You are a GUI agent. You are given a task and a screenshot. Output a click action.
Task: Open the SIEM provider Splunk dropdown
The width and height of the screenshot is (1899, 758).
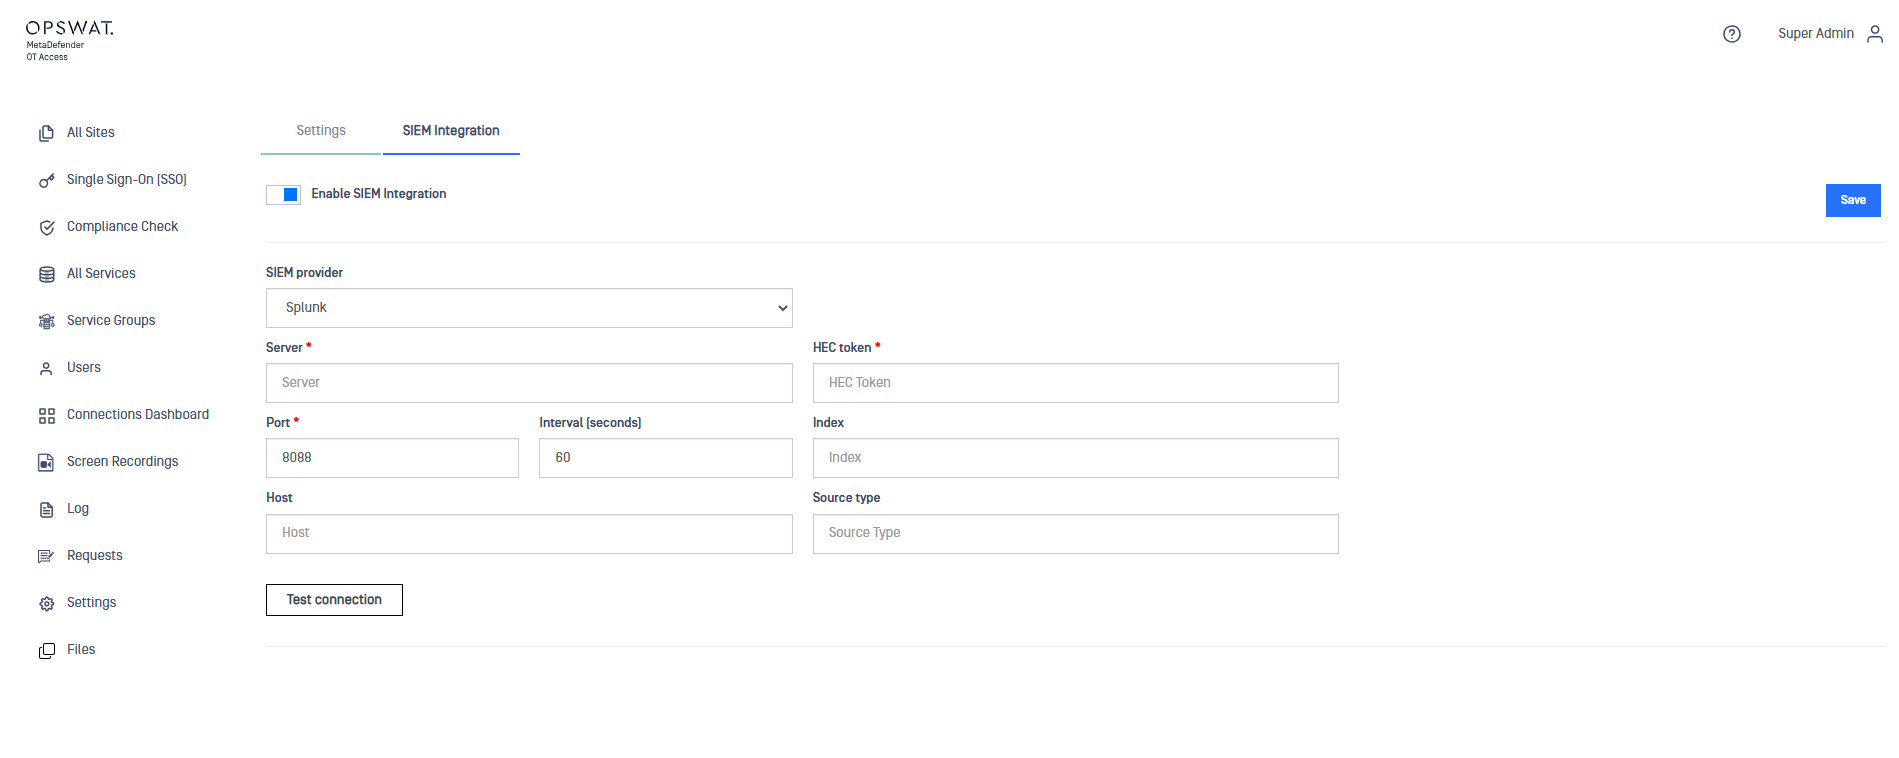point(529,308)
